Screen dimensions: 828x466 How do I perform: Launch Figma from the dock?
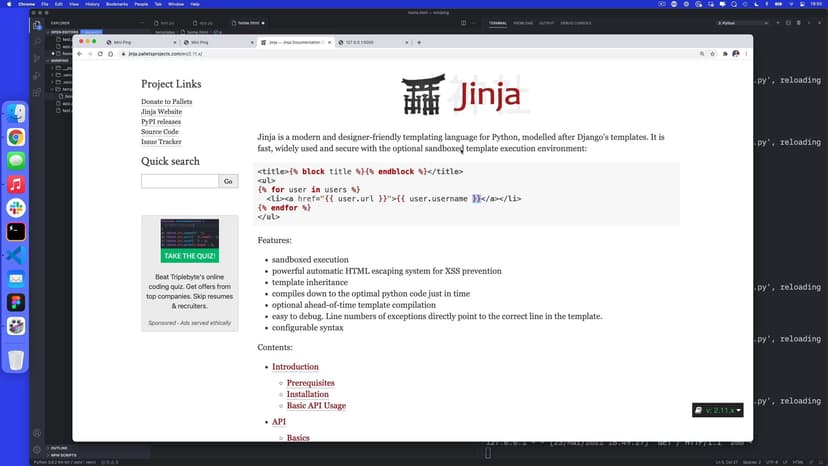(x=16, y=302)
